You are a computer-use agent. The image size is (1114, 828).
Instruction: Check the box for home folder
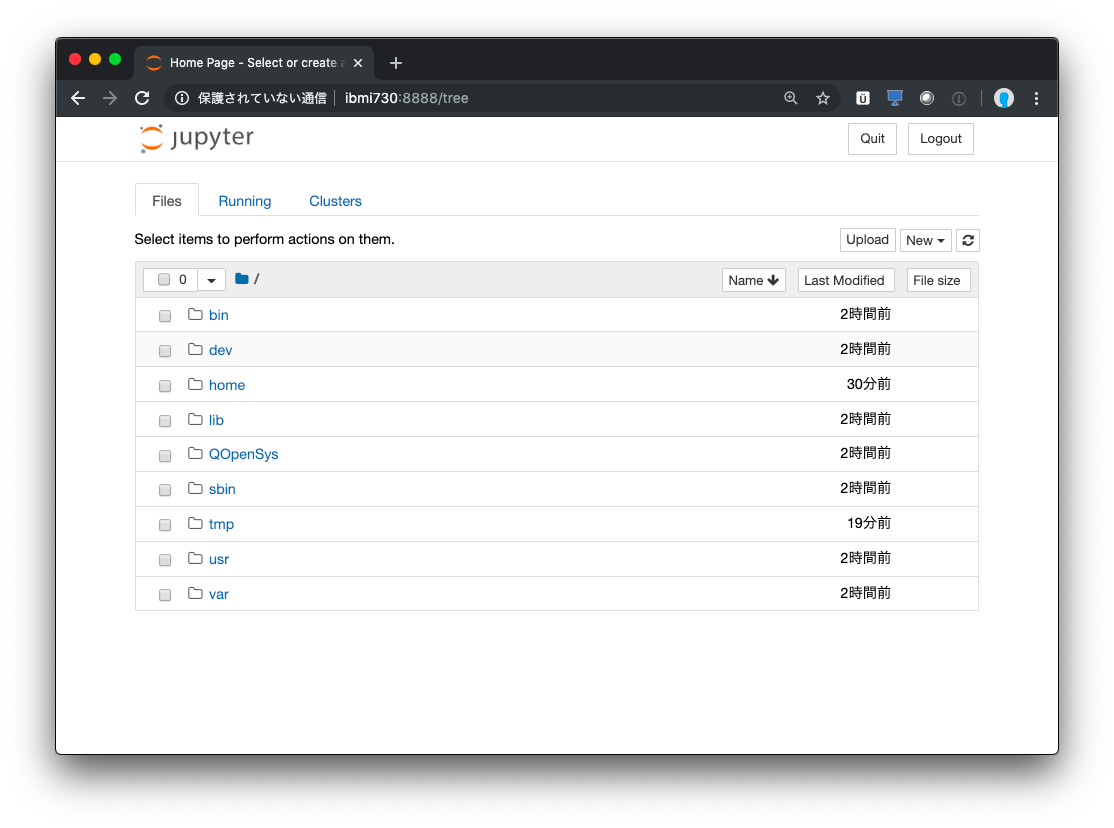pyautogui.click(x=165, y=385)
